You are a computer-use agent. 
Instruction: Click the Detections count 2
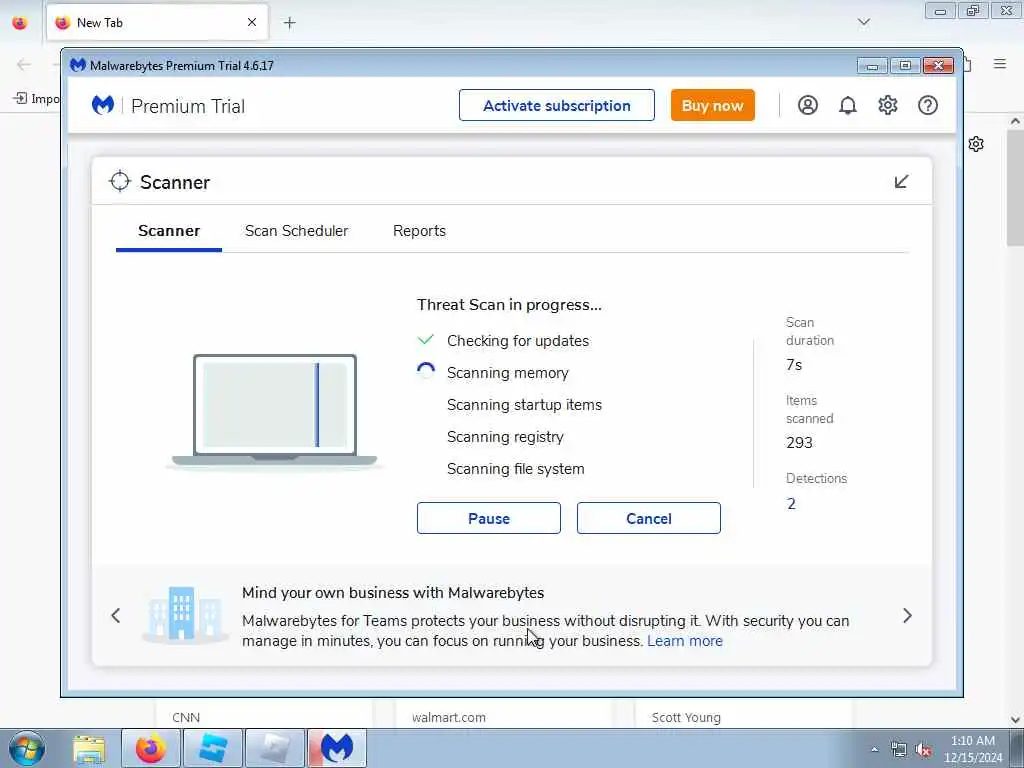792,504
